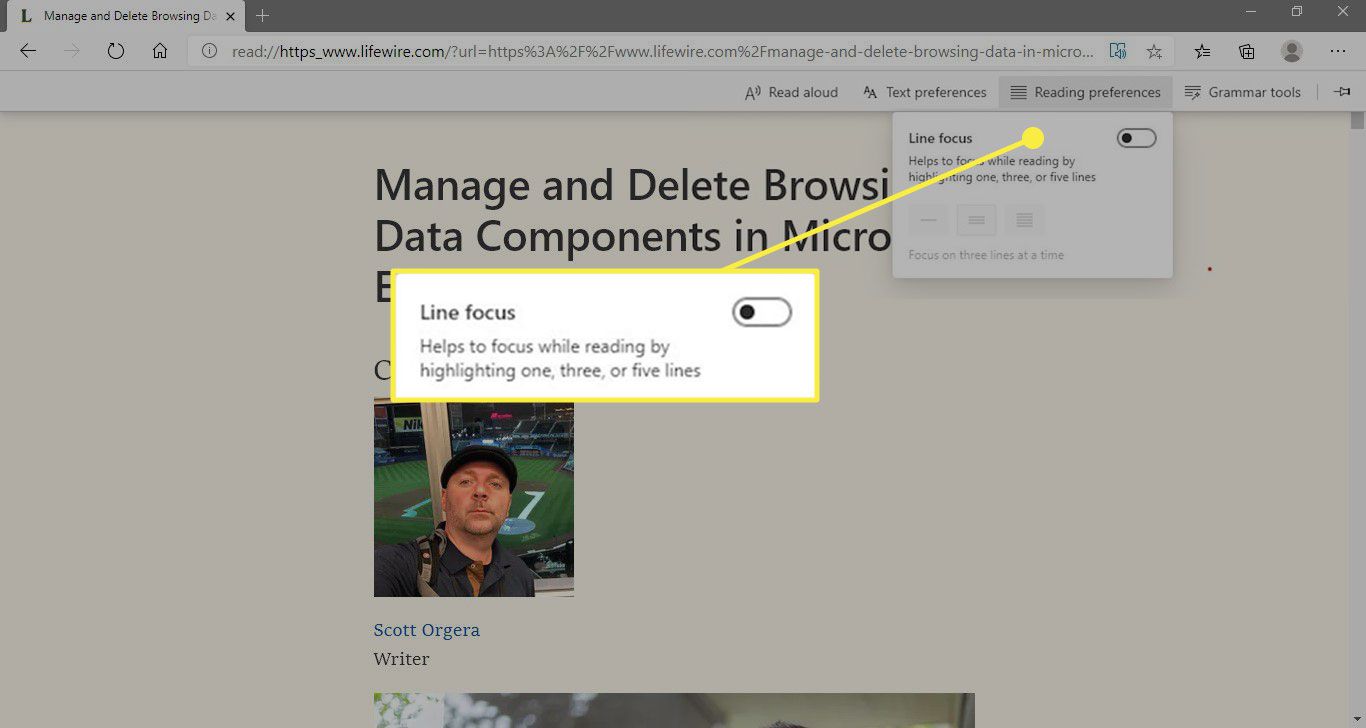Pin the reader toolbar with pin icon
The height and width of the screenshot is (728, 1366).
(x=1342, y=91)
